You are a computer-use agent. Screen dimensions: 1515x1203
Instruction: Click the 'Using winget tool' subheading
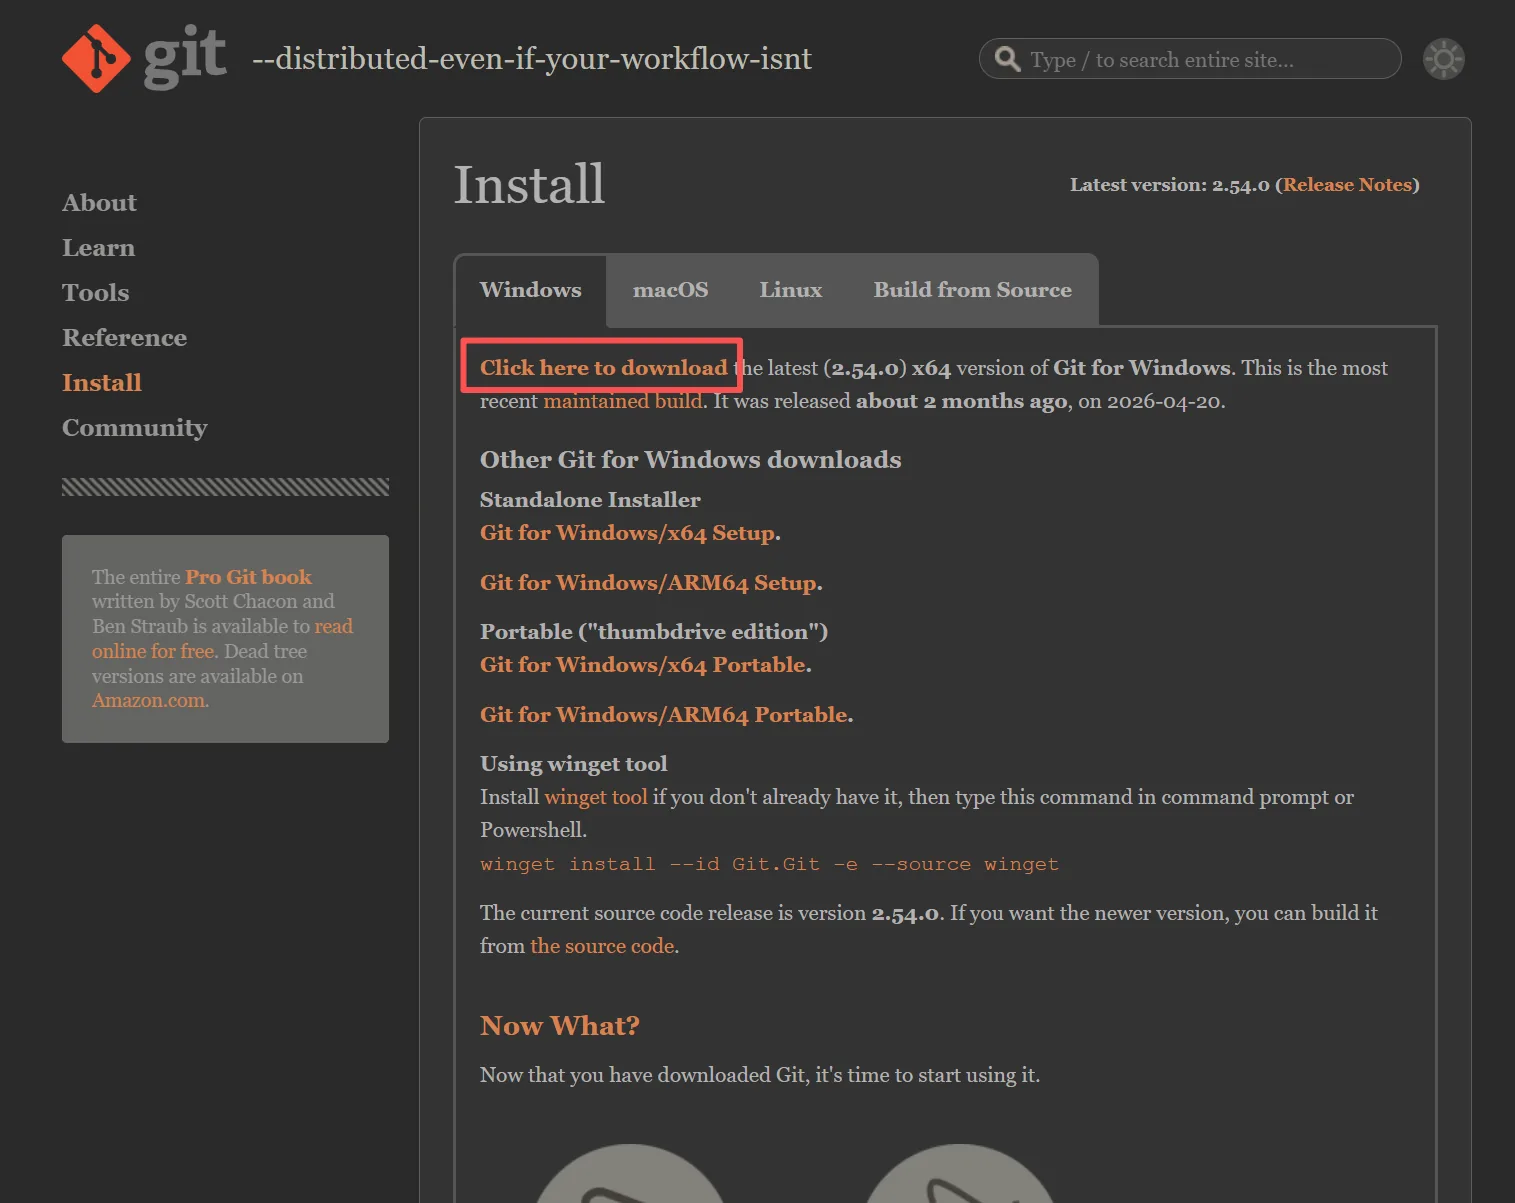[x=573, y=764]
